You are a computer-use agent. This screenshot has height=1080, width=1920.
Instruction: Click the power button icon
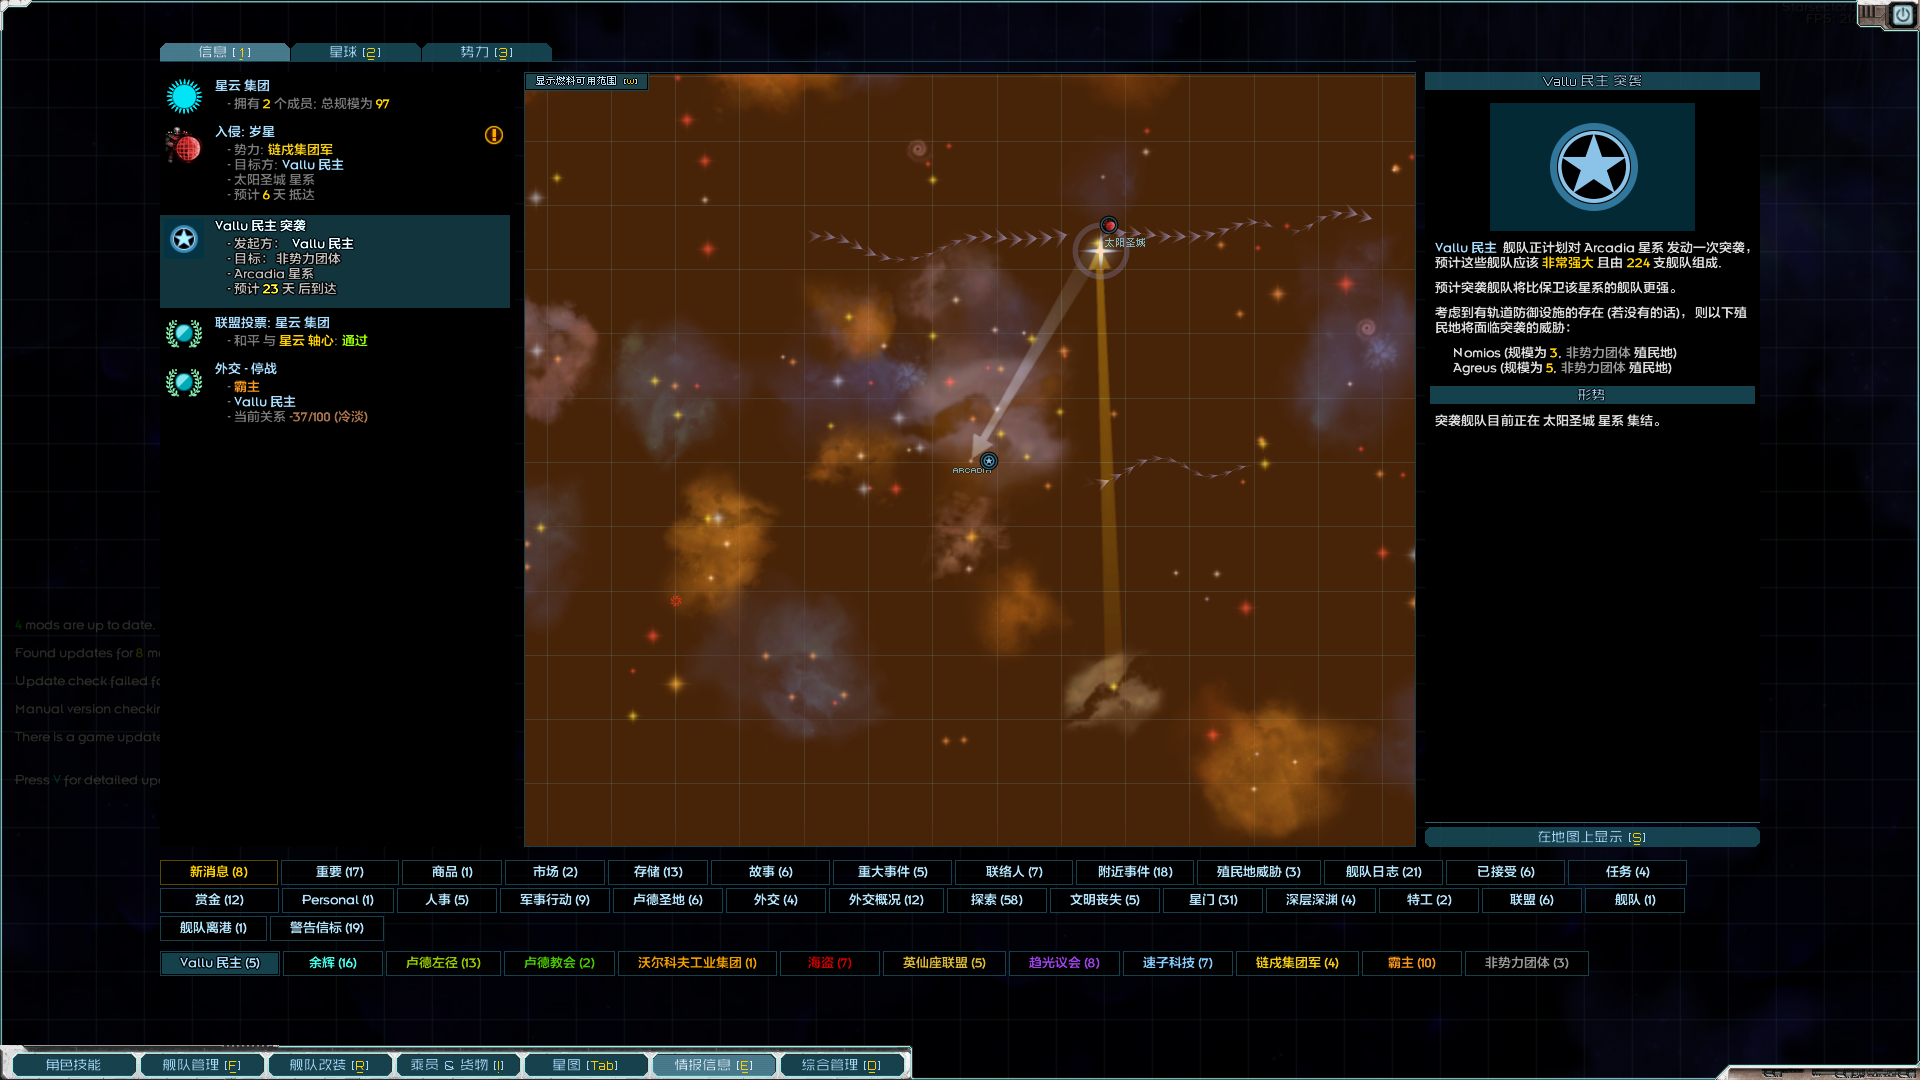click(x=1902, y=15)
